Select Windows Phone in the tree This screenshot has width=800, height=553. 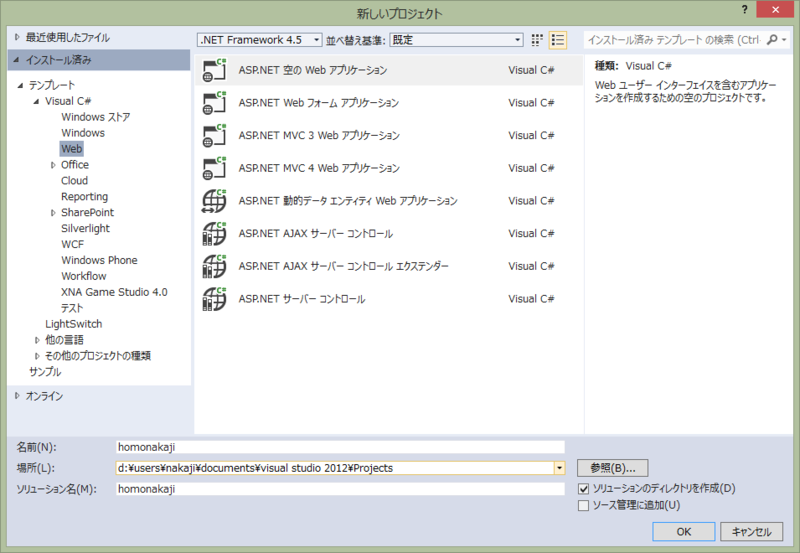tap(99, 260)
